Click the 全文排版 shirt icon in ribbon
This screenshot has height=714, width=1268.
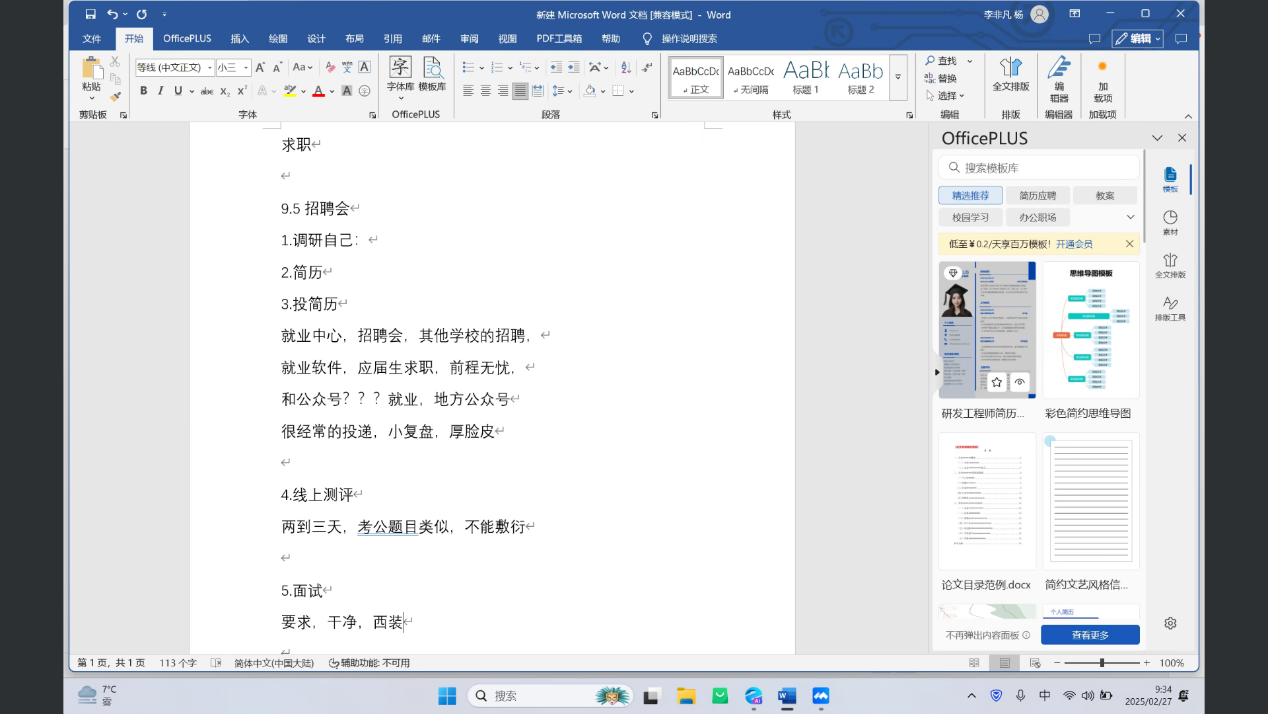[1010, 75]
